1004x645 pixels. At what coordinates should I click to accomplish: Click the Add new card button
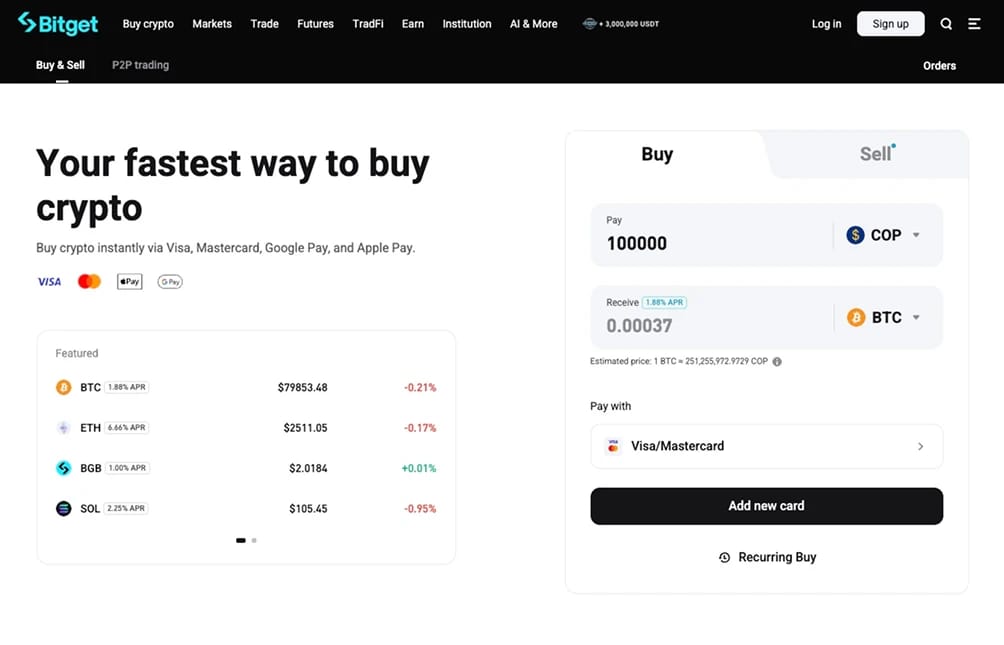[x=766, y=506]
